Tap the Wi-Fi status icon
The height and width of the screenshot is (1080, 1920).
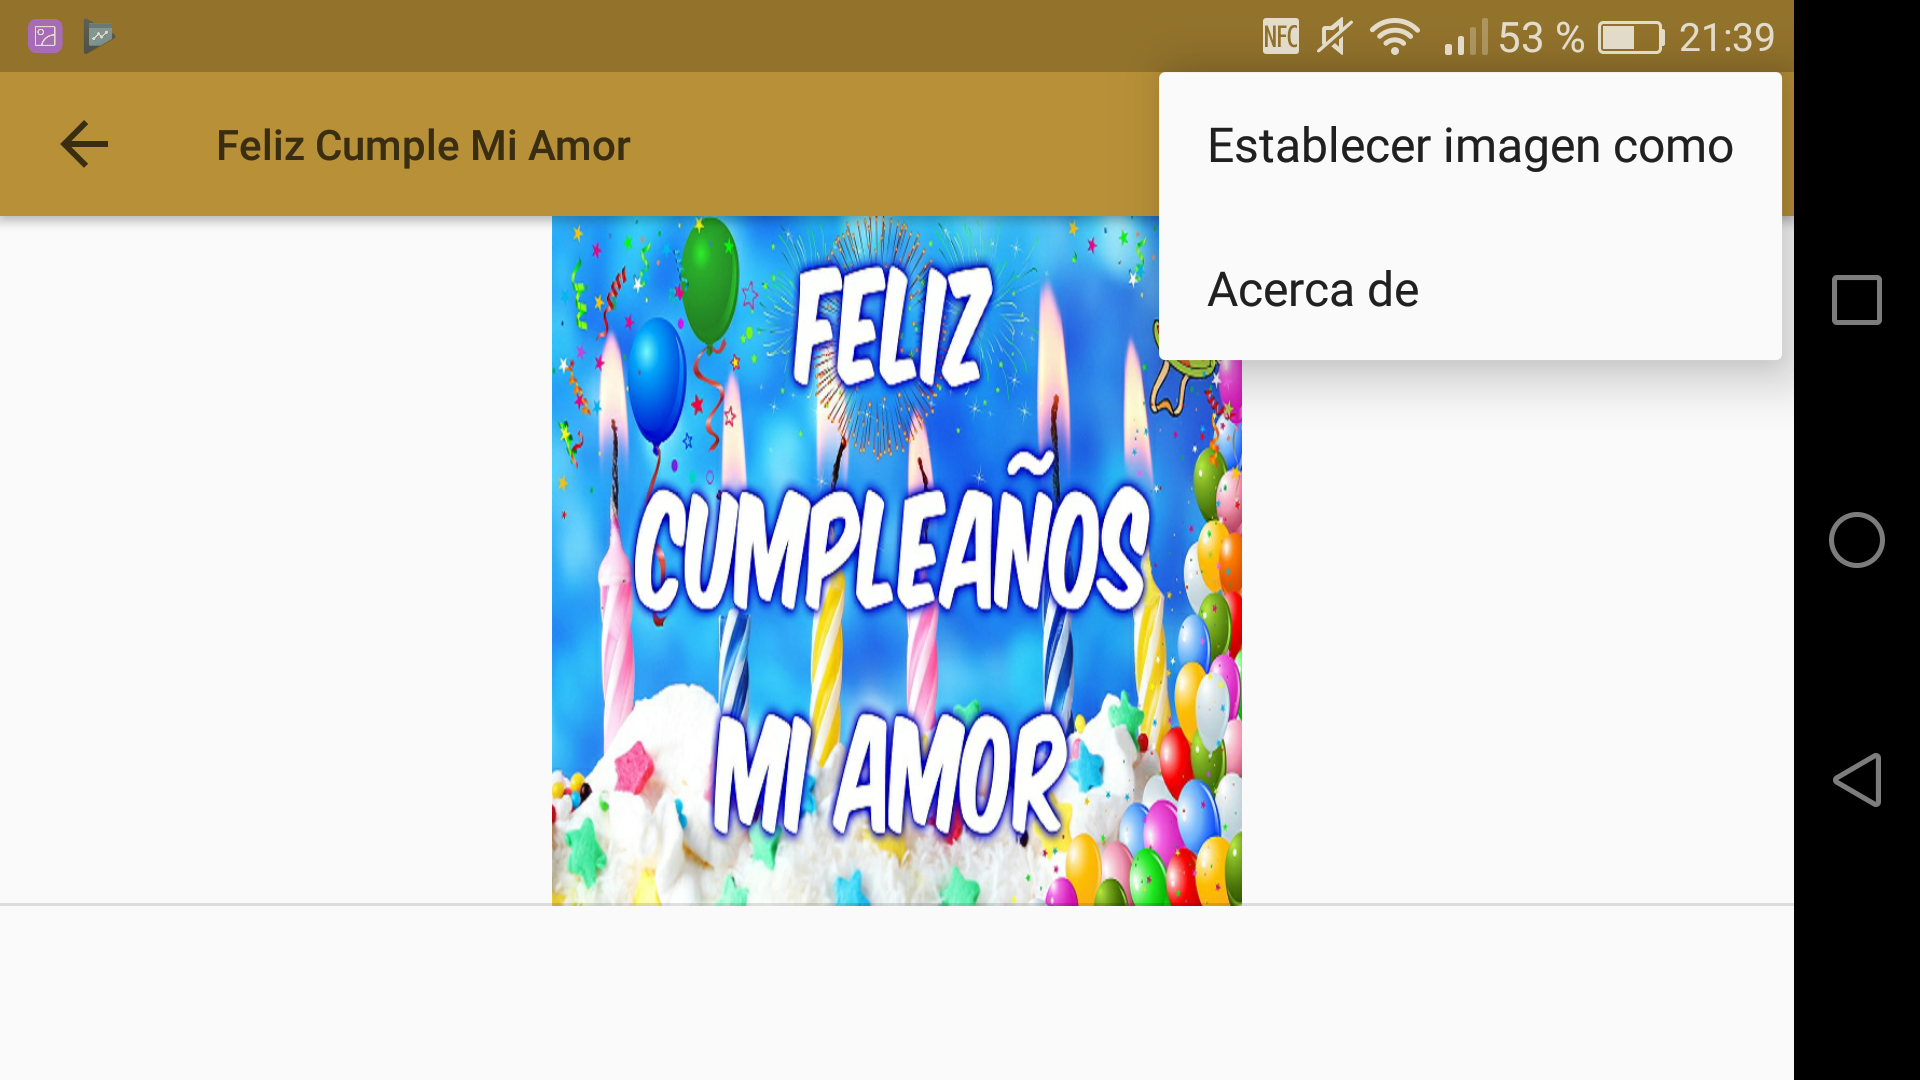[1395, 37]
